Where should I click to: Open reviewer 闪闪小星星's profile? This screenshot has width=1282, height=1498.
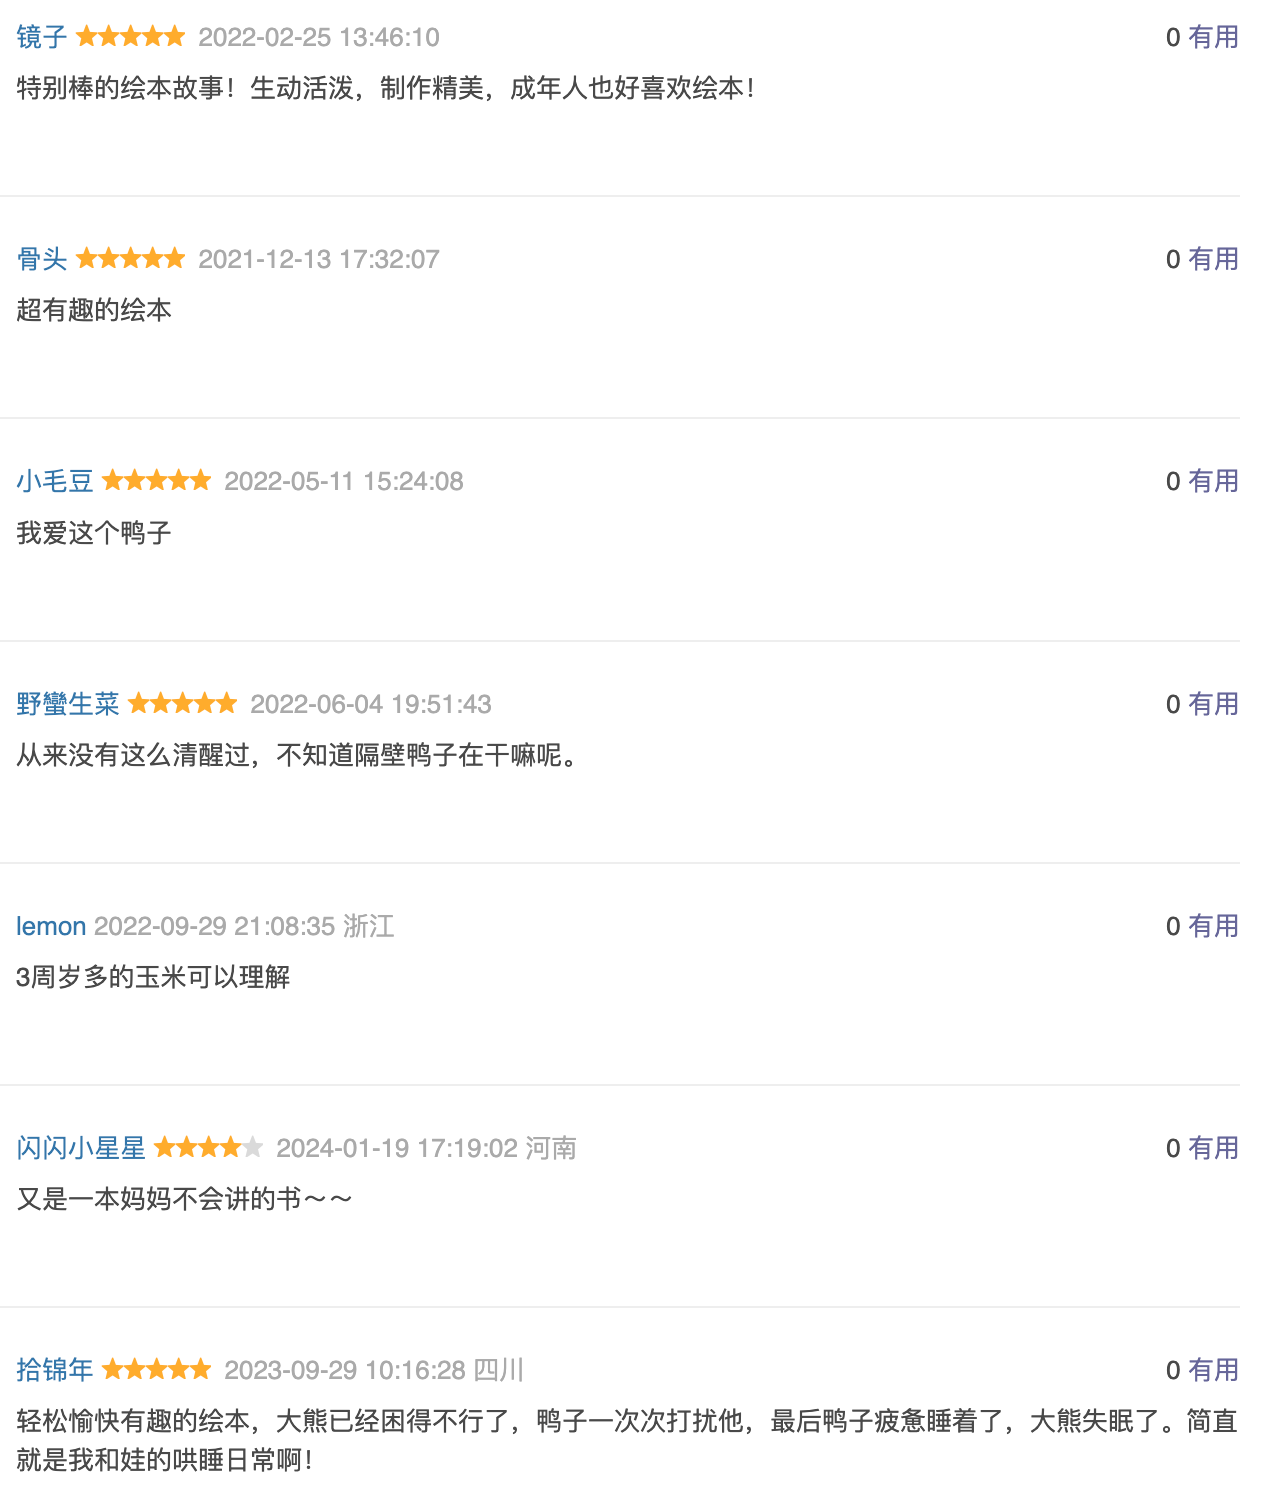(x=81, y=1148)
